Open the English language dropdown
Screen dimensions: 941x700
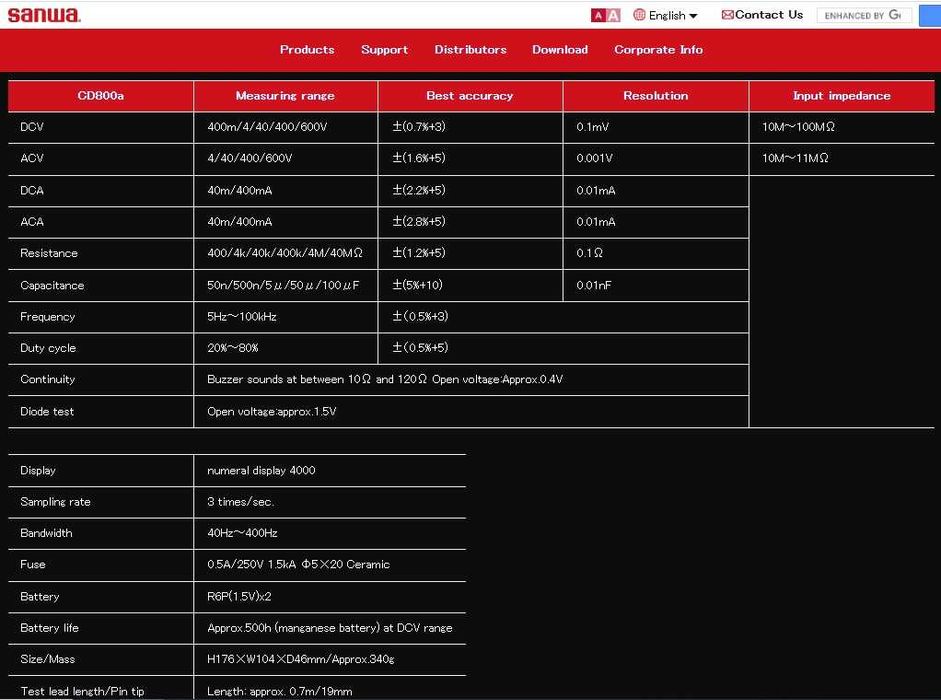click(672, 16)
